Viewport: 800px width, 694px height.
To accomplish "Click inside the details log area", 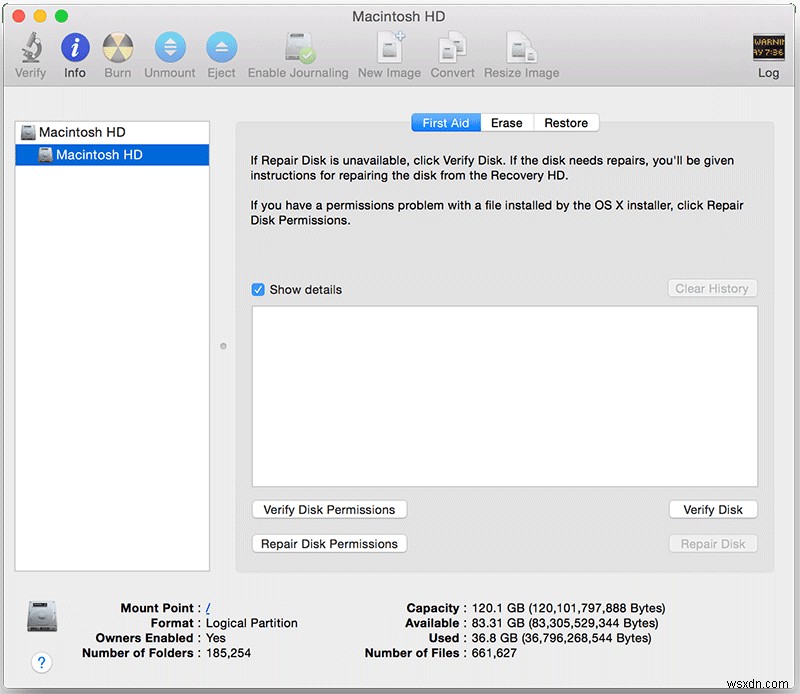I will tap(505, 396).
